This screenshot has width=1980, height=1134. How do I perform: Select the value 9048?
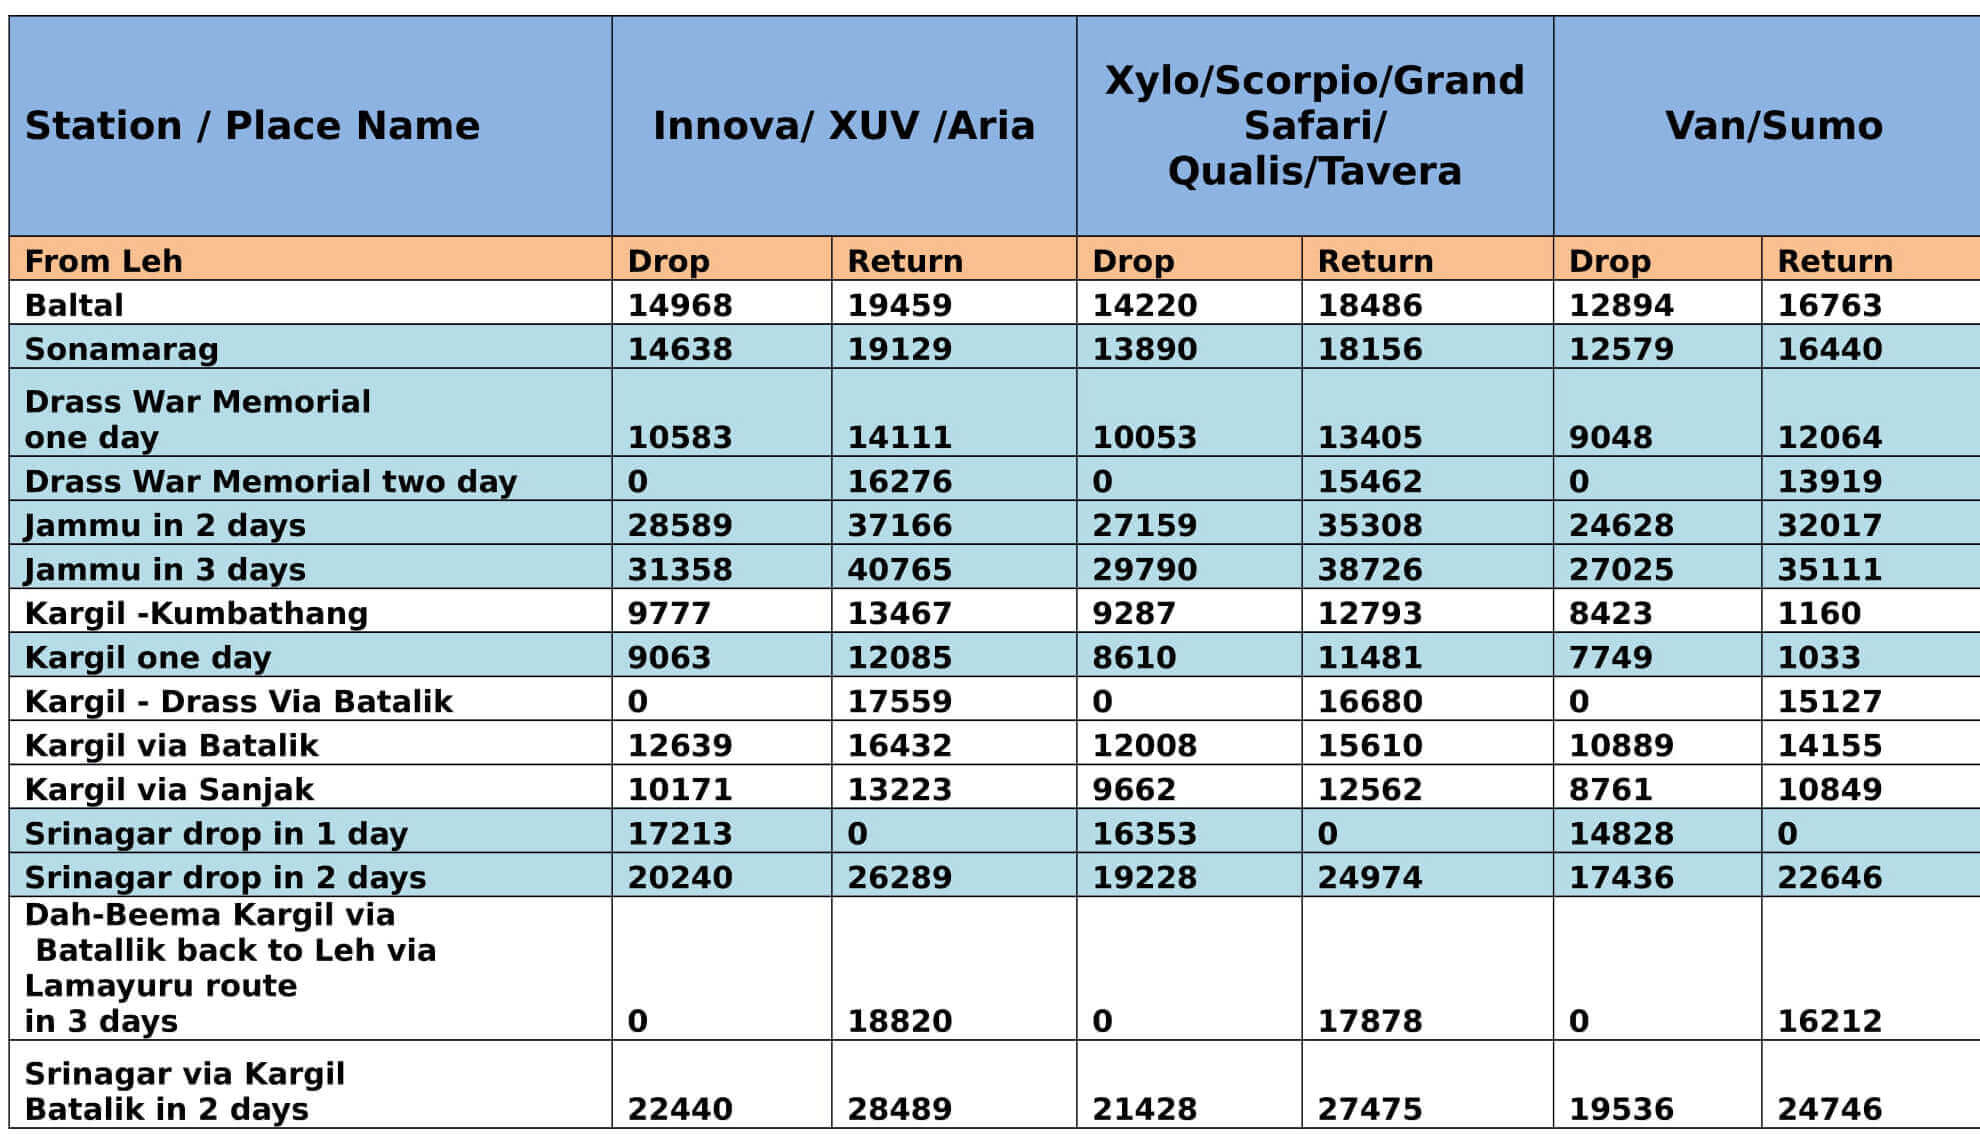(x=1610, y=437)
